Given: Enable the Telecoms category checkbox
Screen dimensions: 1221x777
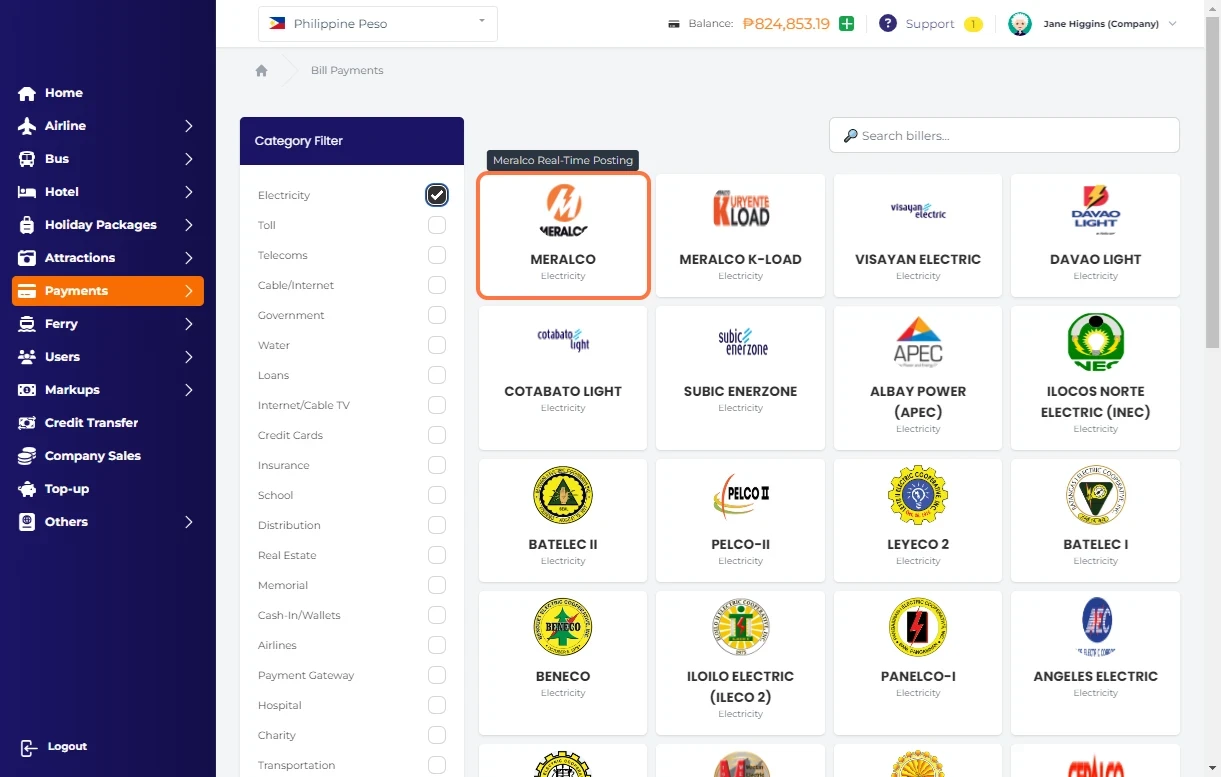Looking at the screenshot, I should click(x=437, y=255).
